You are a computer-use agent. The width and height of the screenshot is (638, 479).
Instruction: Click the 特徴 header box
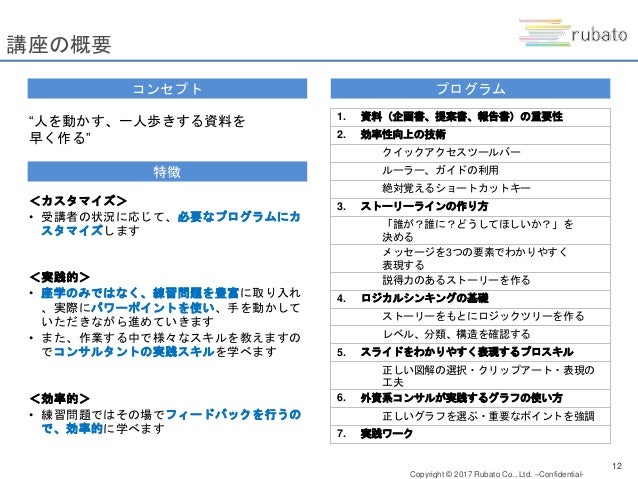pos(167,171)
